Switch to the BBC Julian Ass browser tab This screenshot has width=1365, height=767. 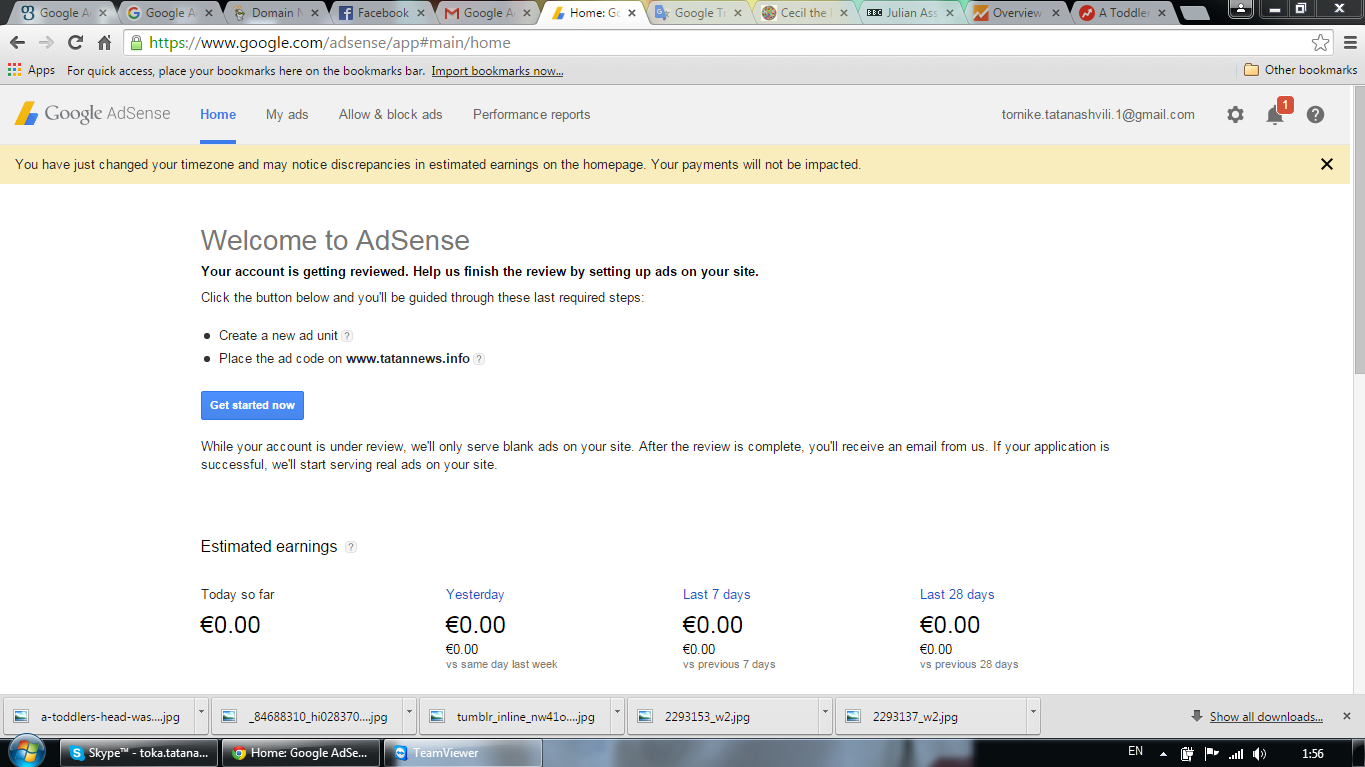[909, 13]
